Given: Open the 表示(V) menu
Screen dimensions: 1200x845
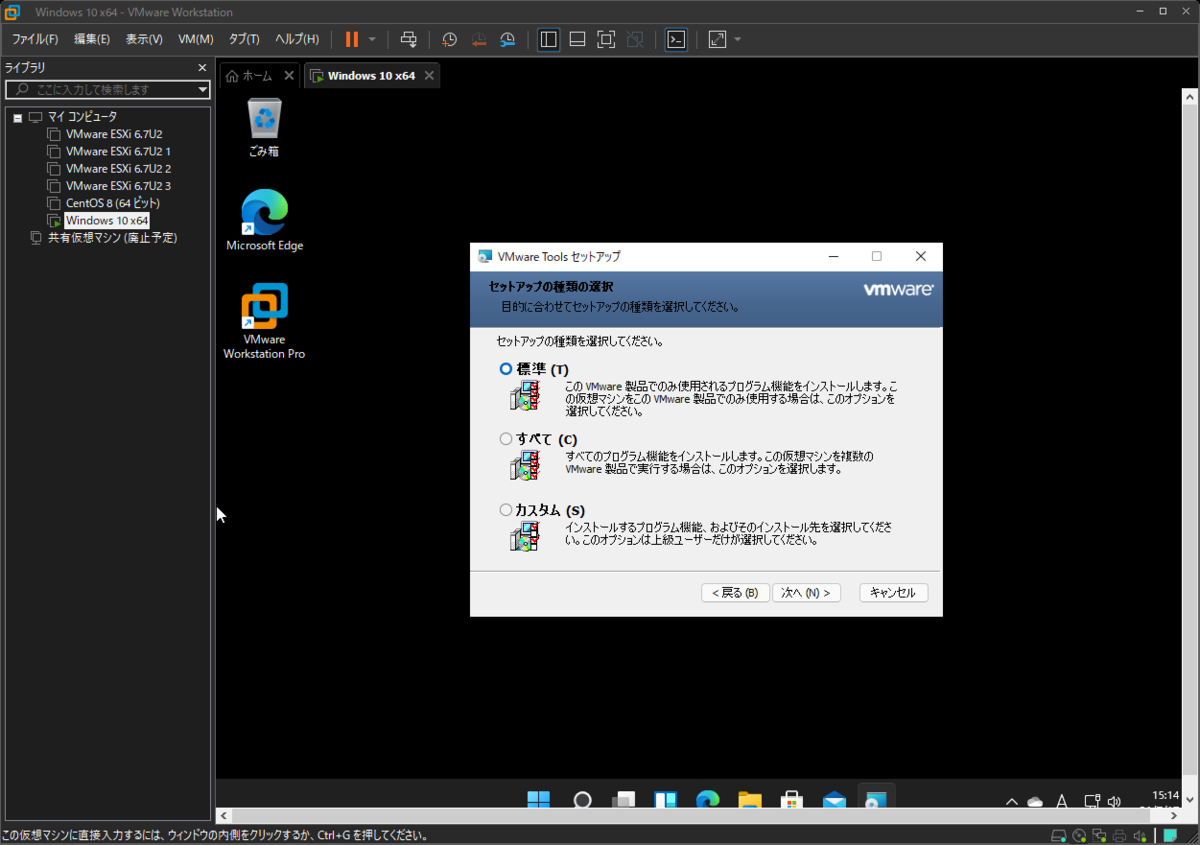Looking at the screenshot, I should 144,39.
